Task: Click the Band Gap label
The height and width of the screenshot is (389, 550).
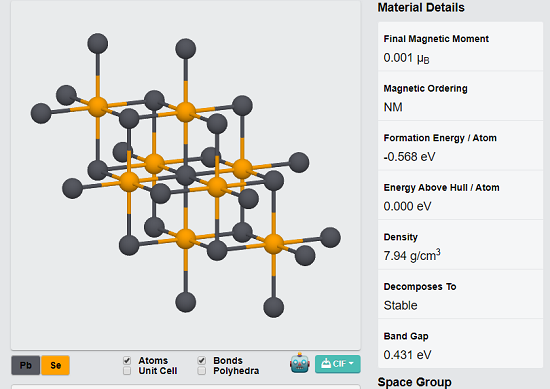Action: coord(406,336)
